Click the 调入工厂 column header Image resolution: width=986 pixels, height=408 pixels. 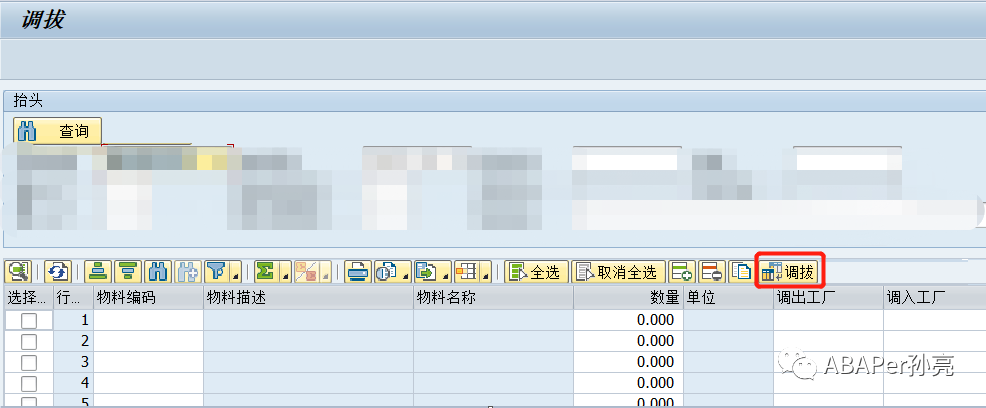934,298
